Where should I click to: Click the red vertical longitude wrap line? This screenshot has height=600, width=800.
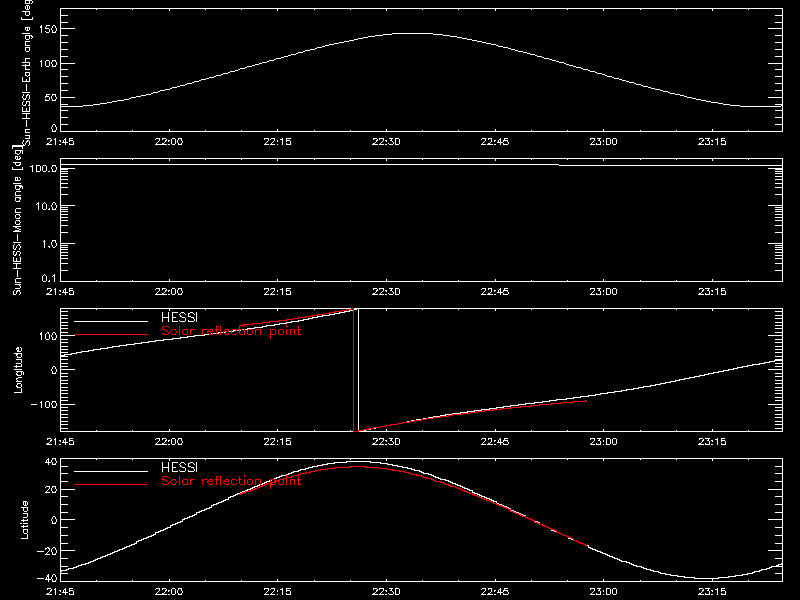(353, 370)
